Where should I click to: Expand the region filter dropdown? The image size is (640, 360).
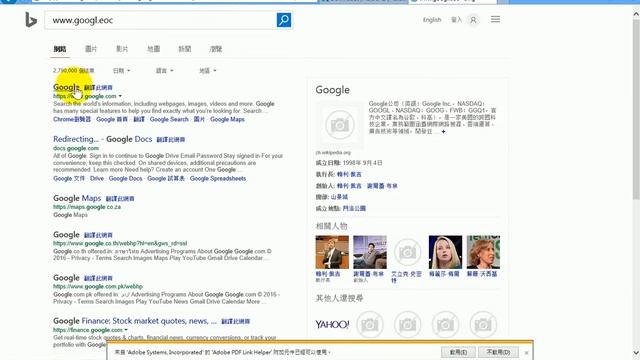[x=208, y=71]
